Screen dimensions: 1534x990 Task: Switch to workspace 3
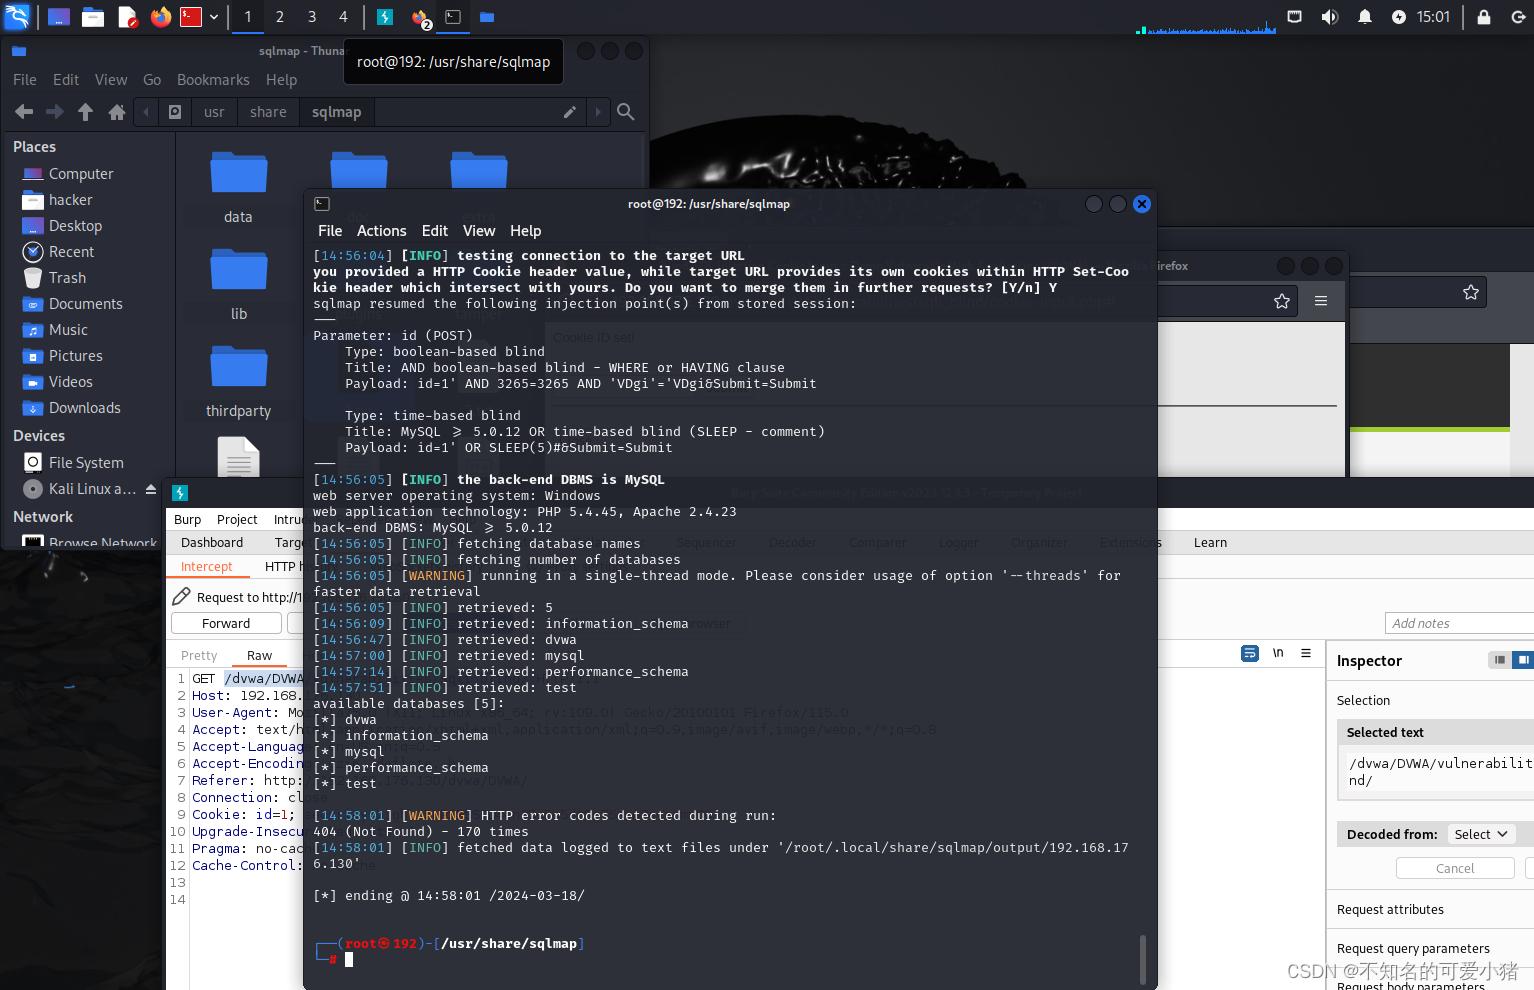point(312,17)
